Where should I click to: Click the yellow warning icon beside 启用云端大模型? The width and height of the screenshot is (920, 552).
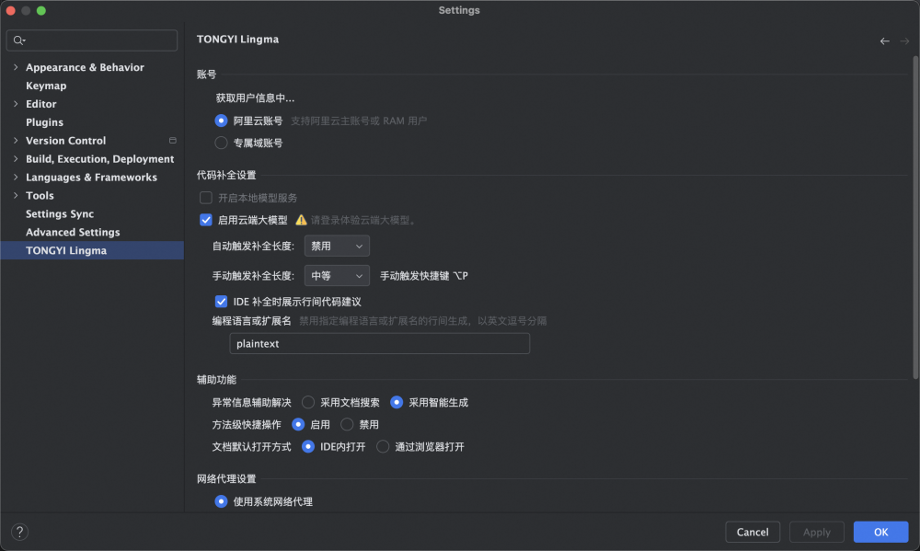point(301,220)
